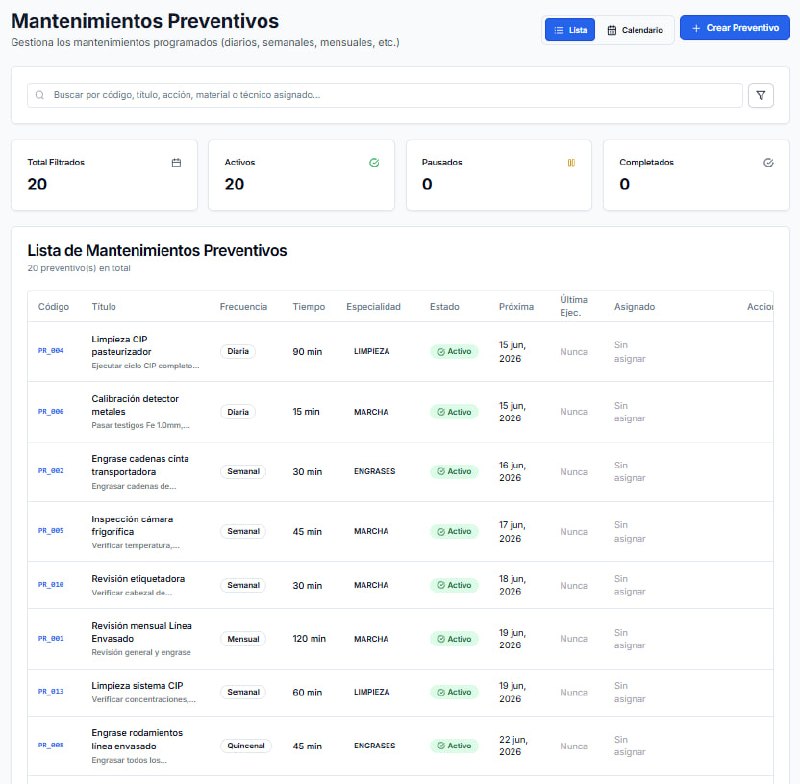This screenshot has height=784, width=800.
Task: Open the Pausados summary card
Action: (x=498, y=175)
